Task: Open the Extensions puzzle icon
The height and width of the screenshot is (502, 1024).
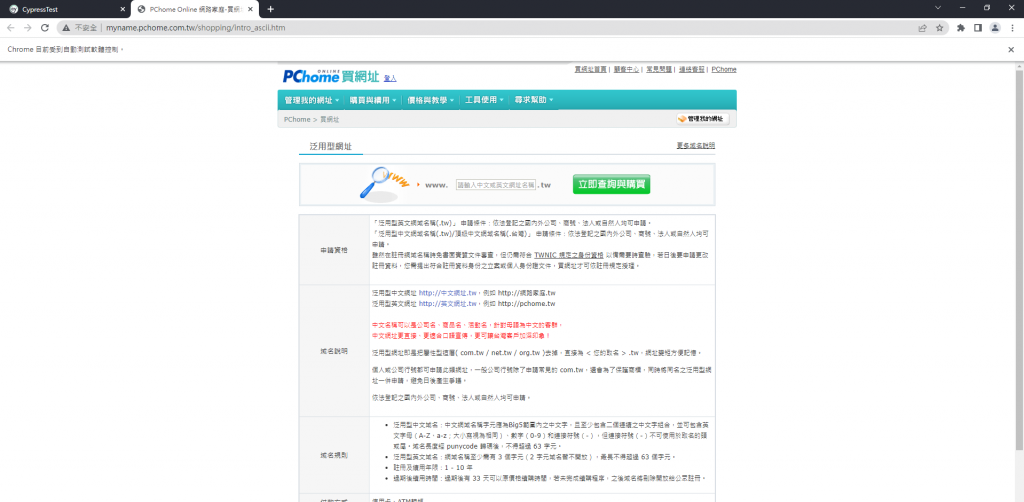Action: pyautogui.click(x=961, y=28)
